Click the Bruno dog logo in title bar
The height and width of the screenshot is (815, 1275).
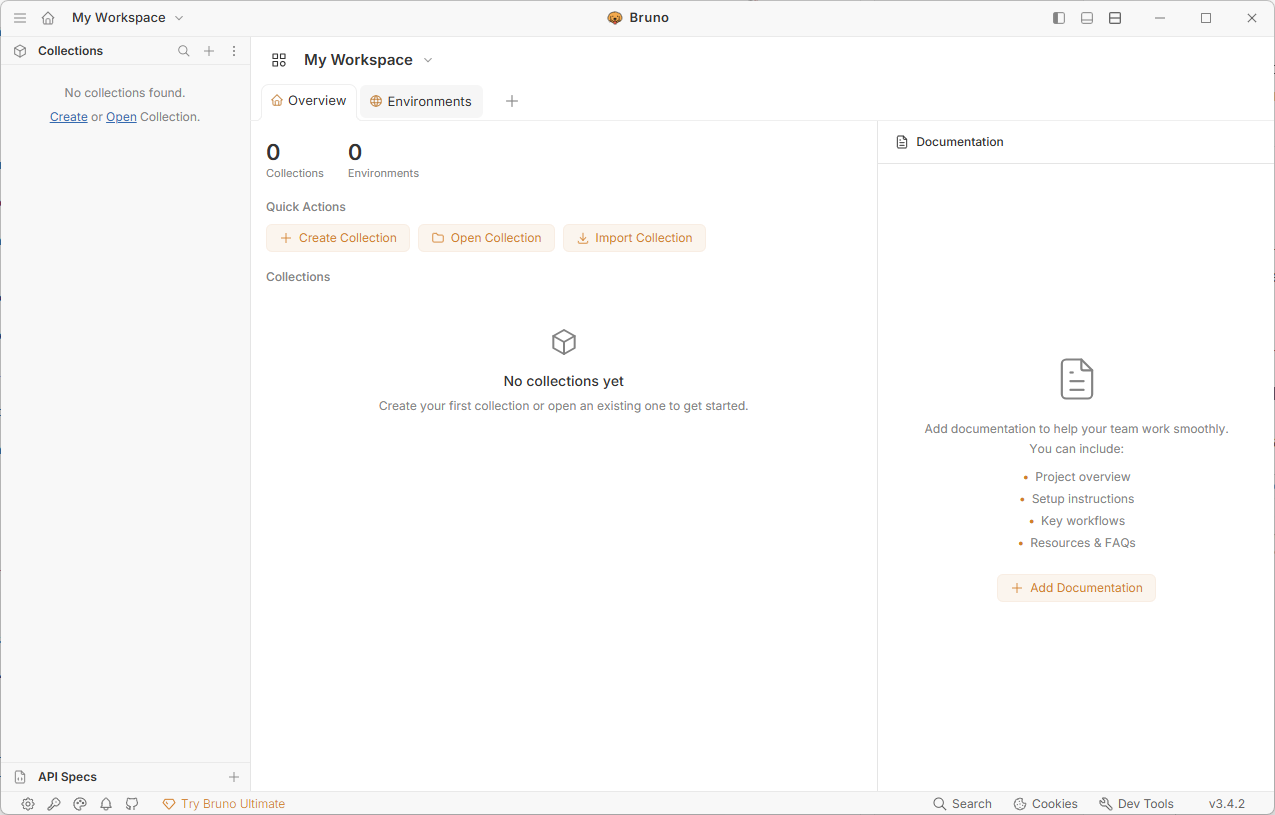click(x=615, y=18)
